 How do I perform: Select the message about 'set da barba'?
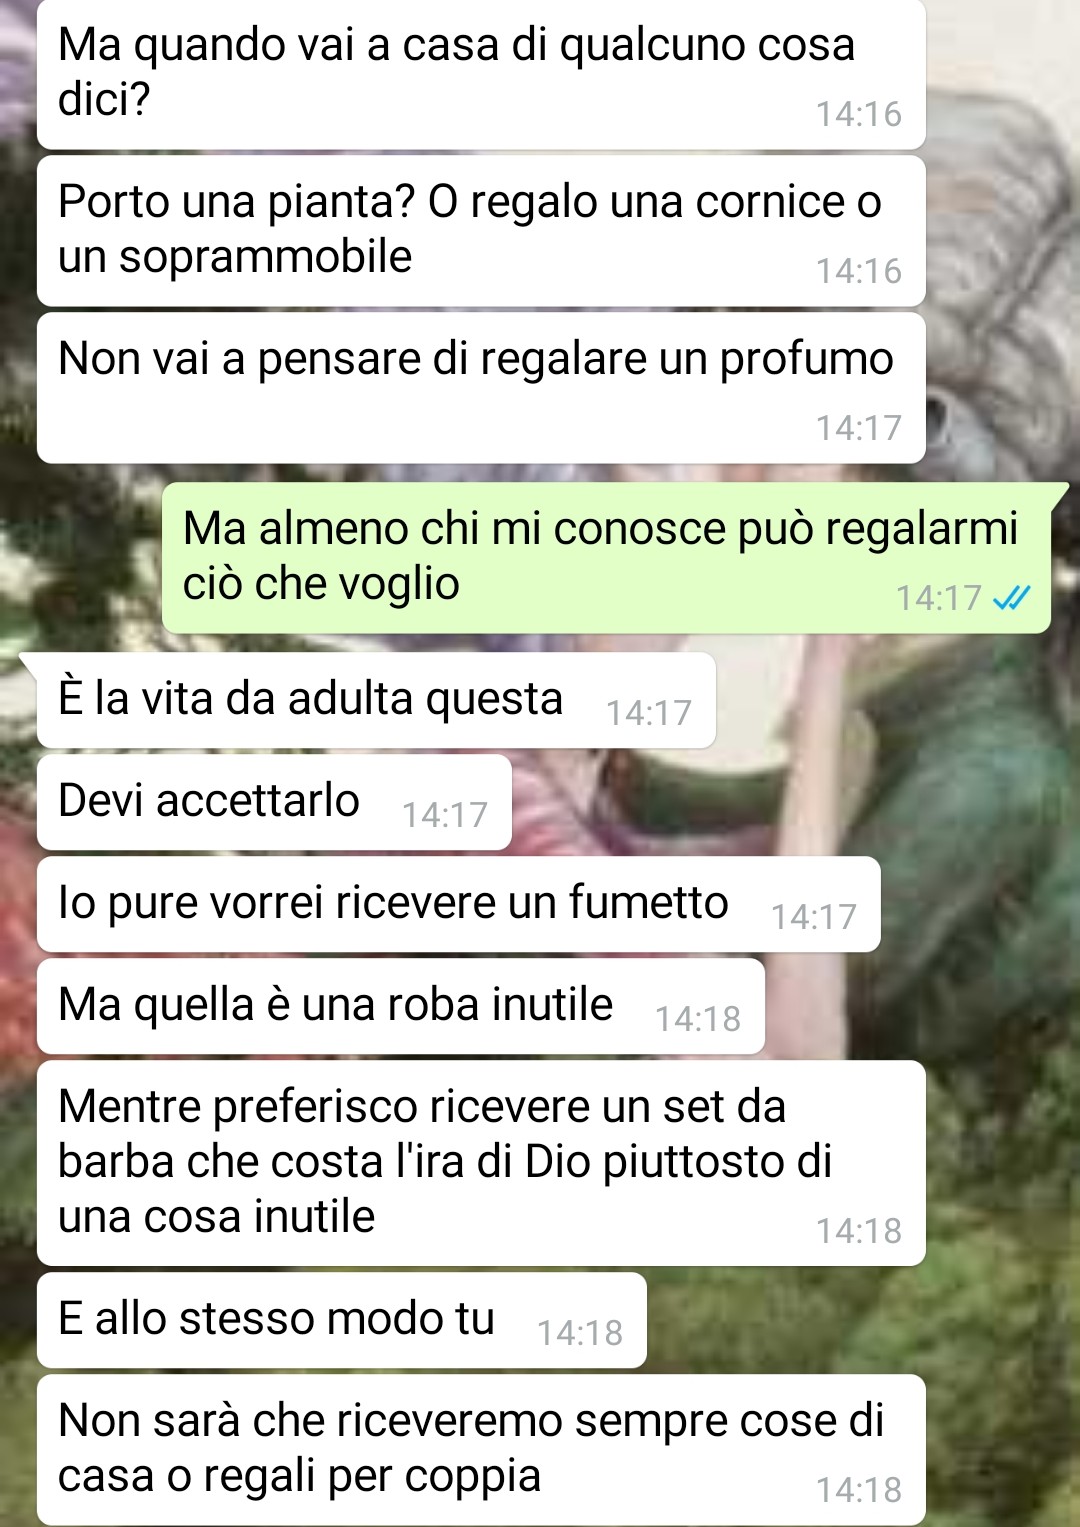click(x=481, y=1163)
